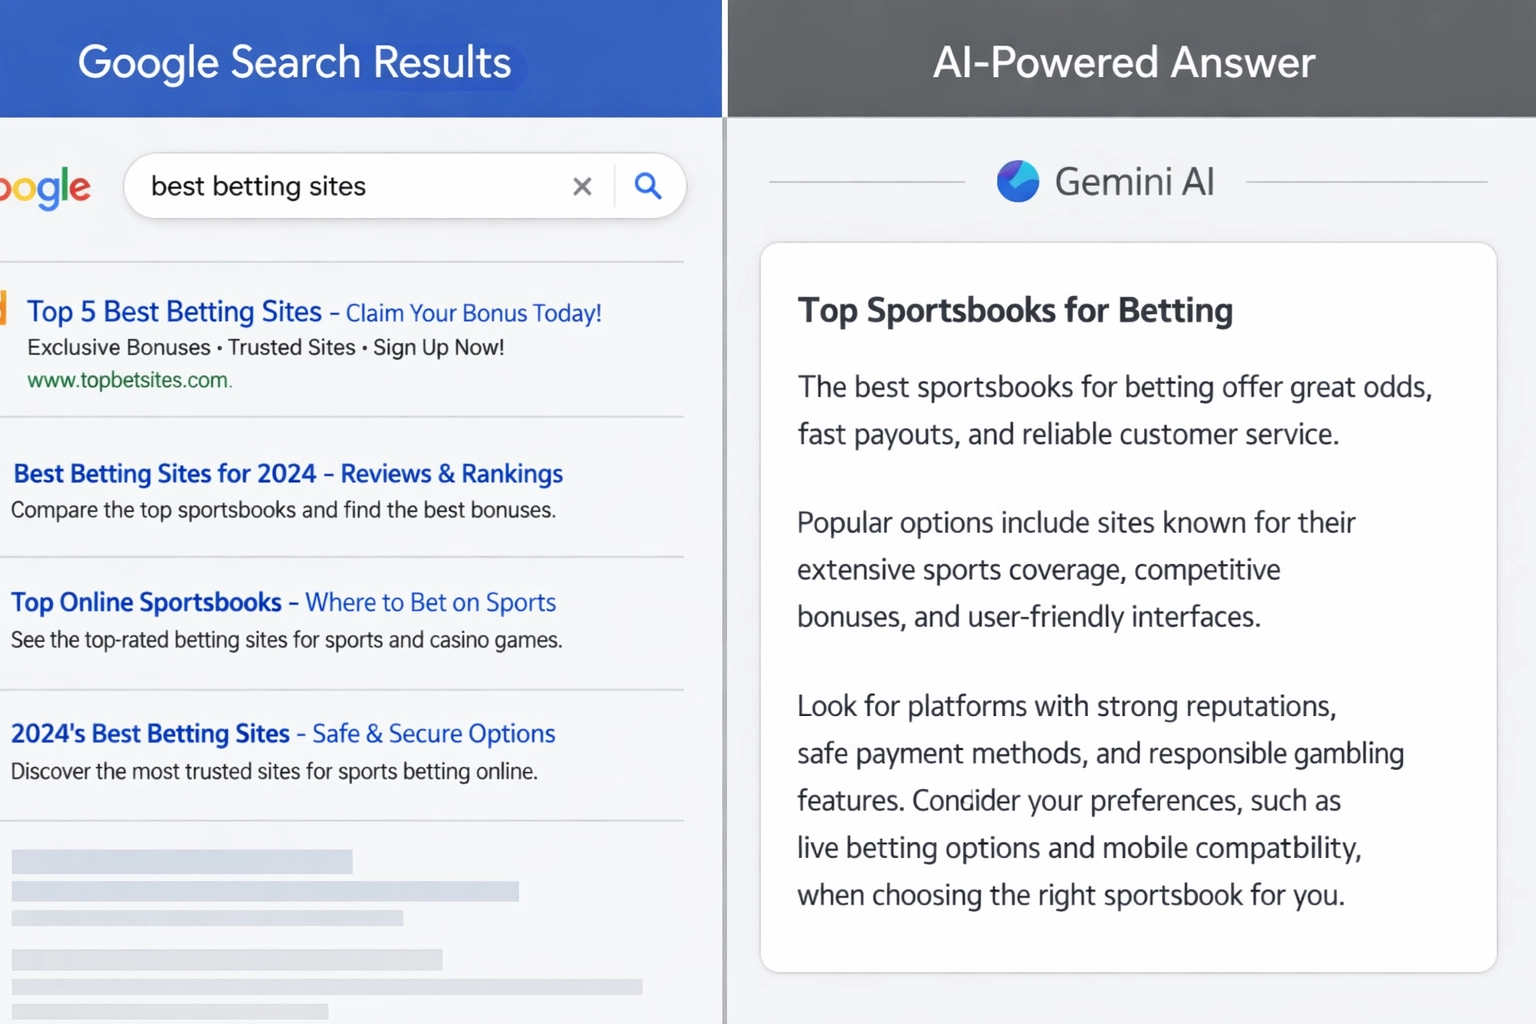Click the best betting sites query text
This screenshot has width=1536, height=1024.
[x=258, y=186]
